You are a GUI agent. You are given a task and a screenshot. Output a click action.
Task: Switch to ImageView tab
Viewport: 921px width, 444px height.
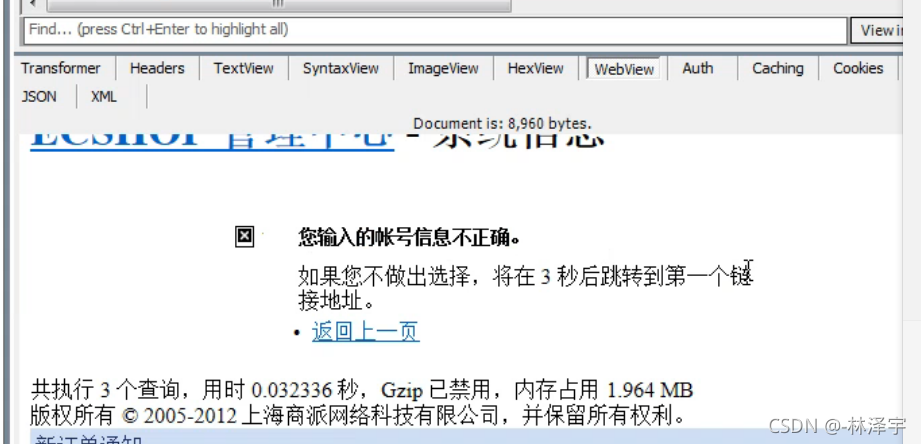(443, 69)
